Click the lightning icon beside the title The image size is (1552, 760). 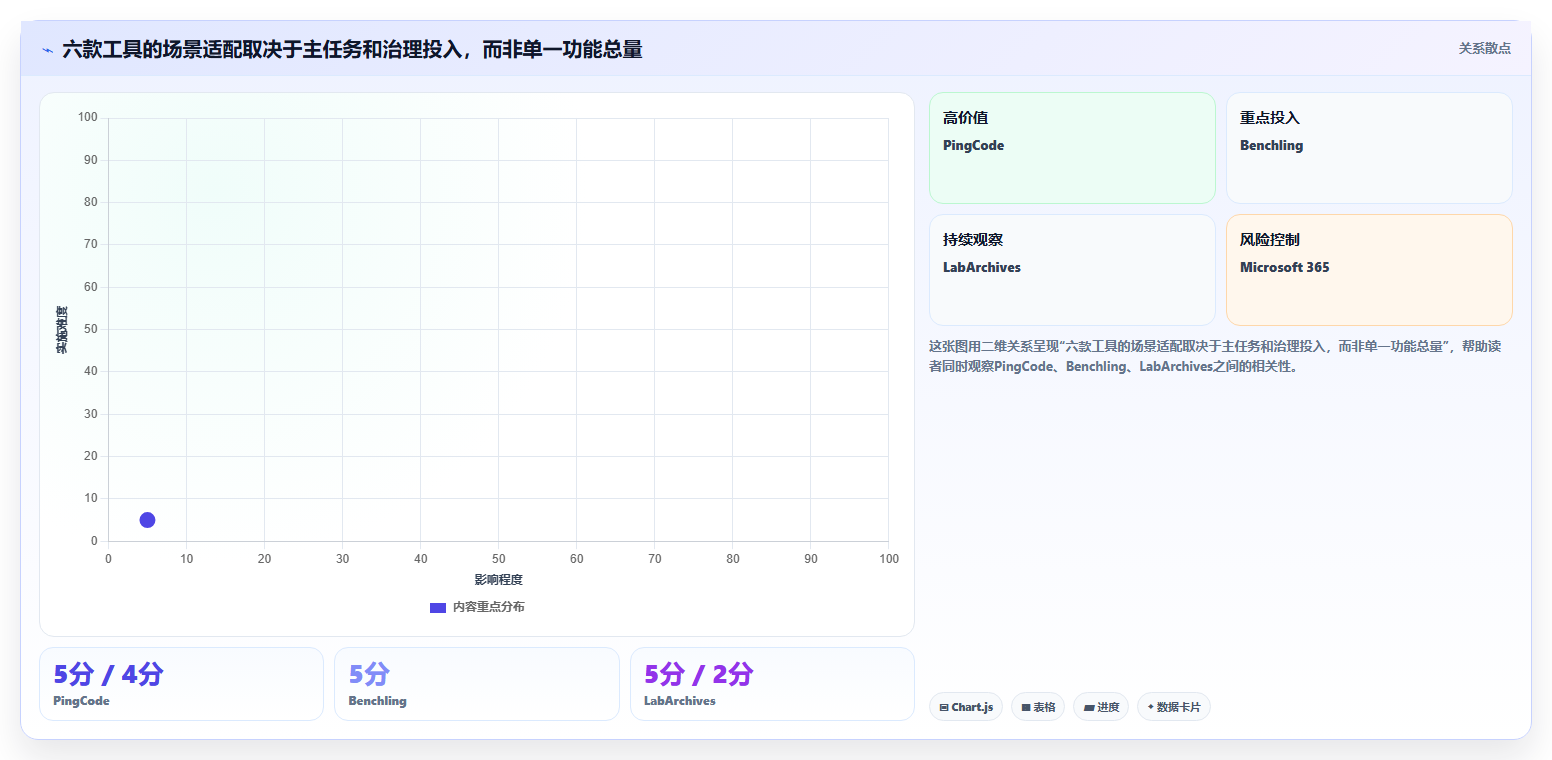[x=47, y=50]
